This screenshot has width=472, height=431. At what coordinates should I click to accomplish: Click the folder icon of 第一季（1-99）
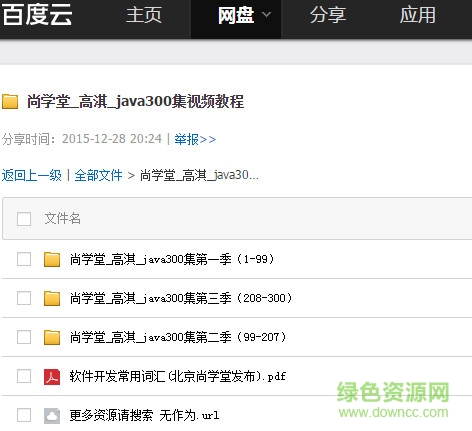[52, 259]
